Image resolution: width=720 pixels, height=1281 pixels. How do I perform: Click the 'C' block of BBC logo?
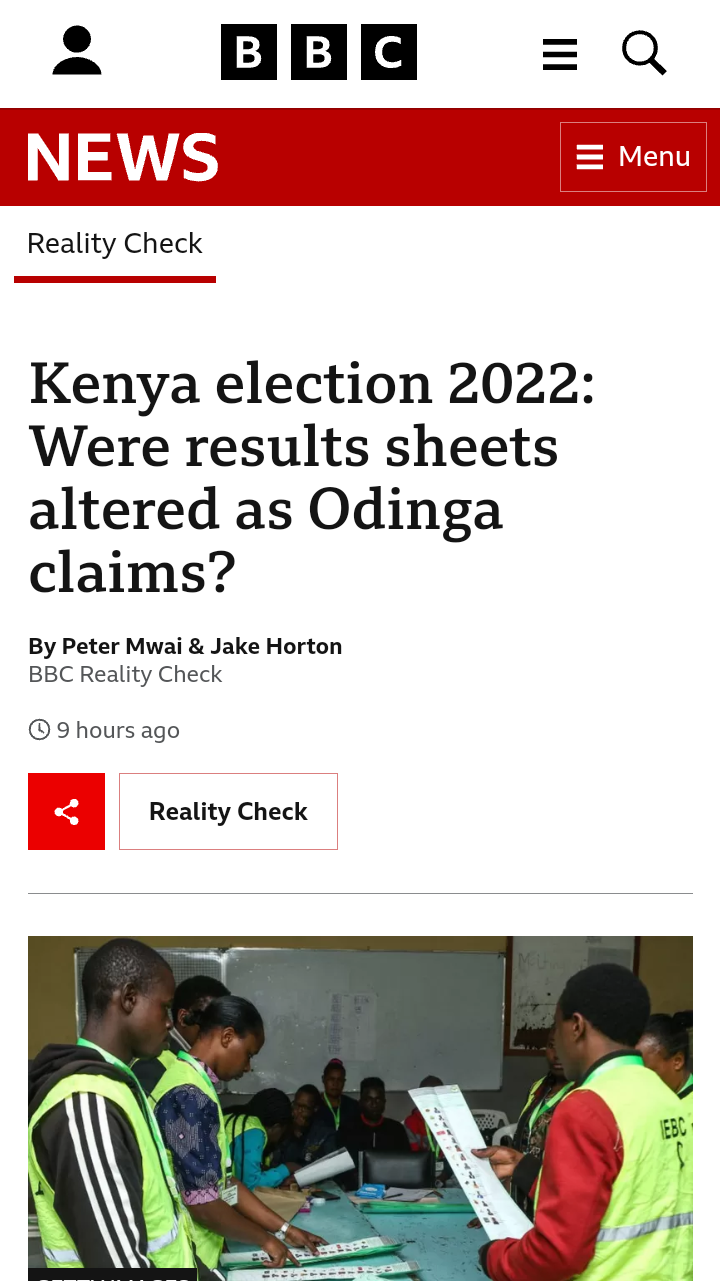[x=388, y=52]
